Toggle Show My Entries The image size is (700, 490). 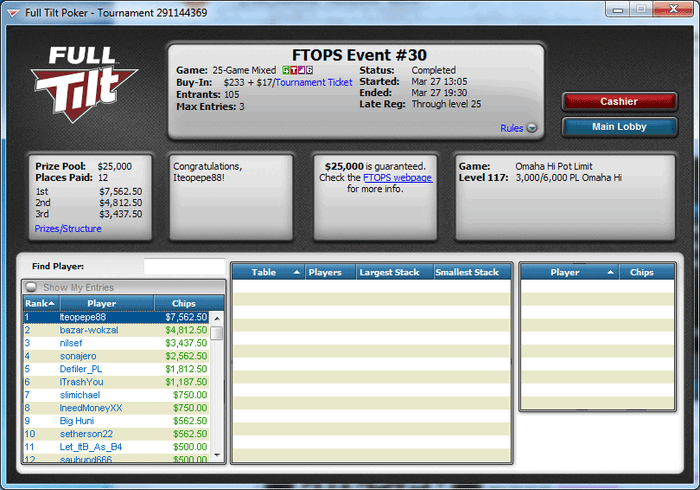(x=32, y=287)
